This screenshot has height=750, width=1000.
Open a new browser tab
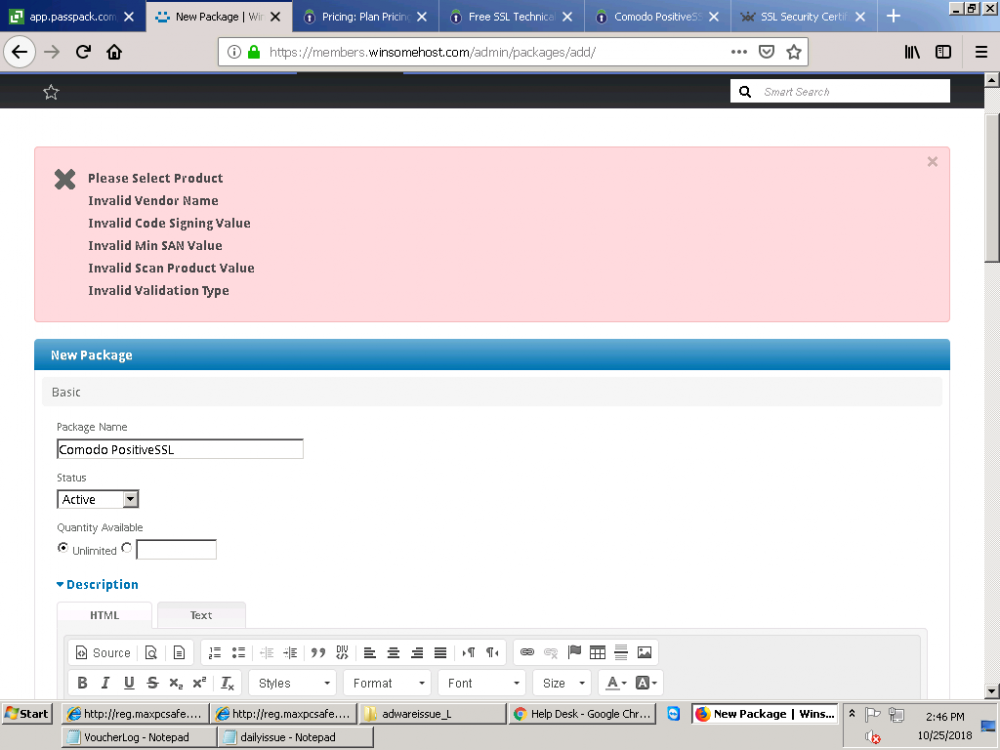coord(893,17)
